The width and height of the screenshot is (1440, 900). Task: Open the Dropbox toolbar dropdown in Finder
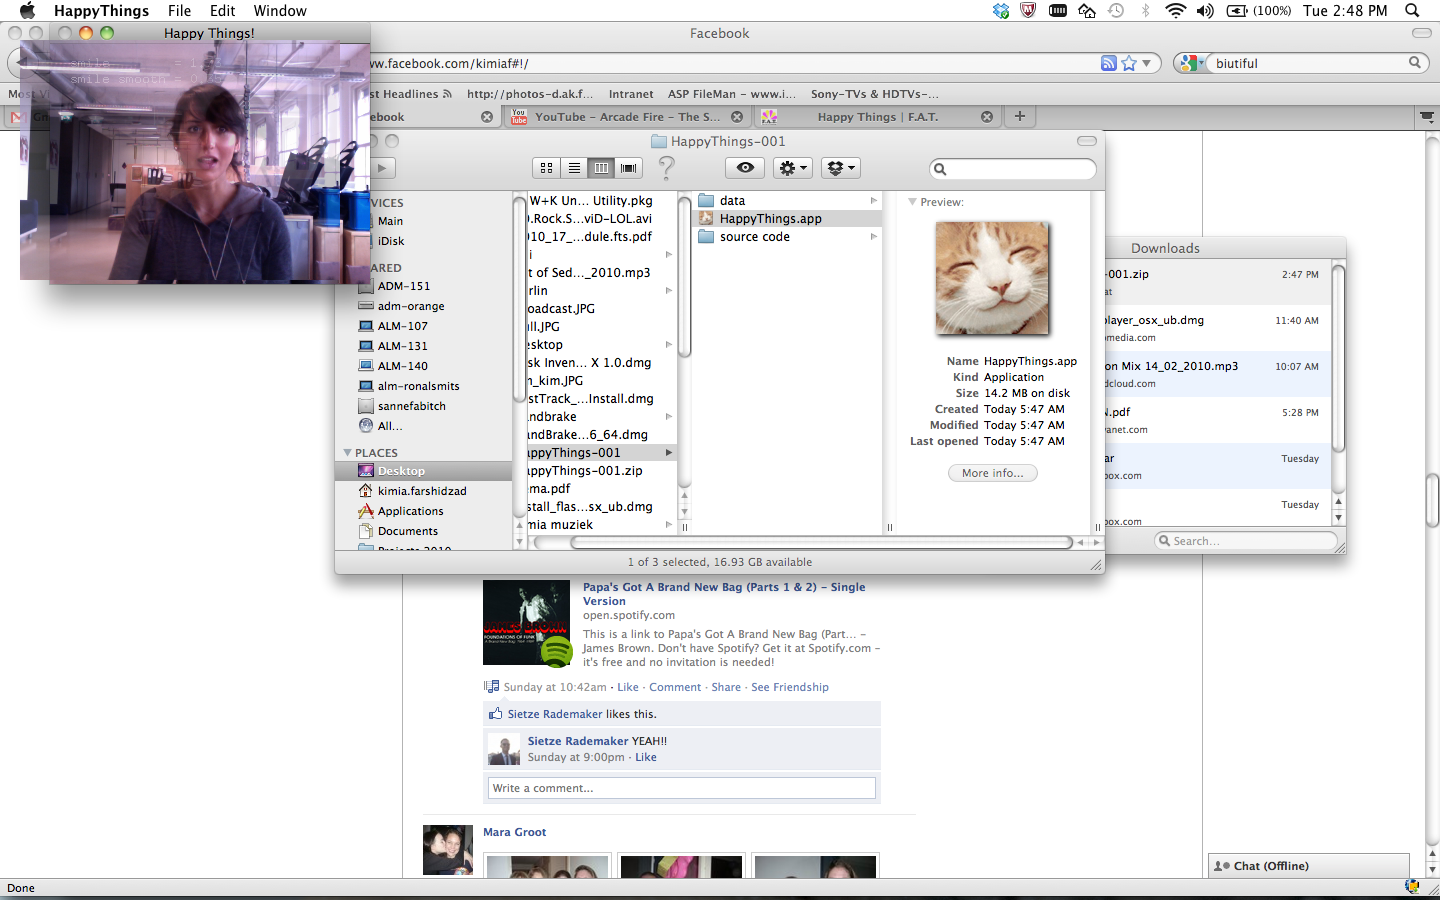coord(840,168)
